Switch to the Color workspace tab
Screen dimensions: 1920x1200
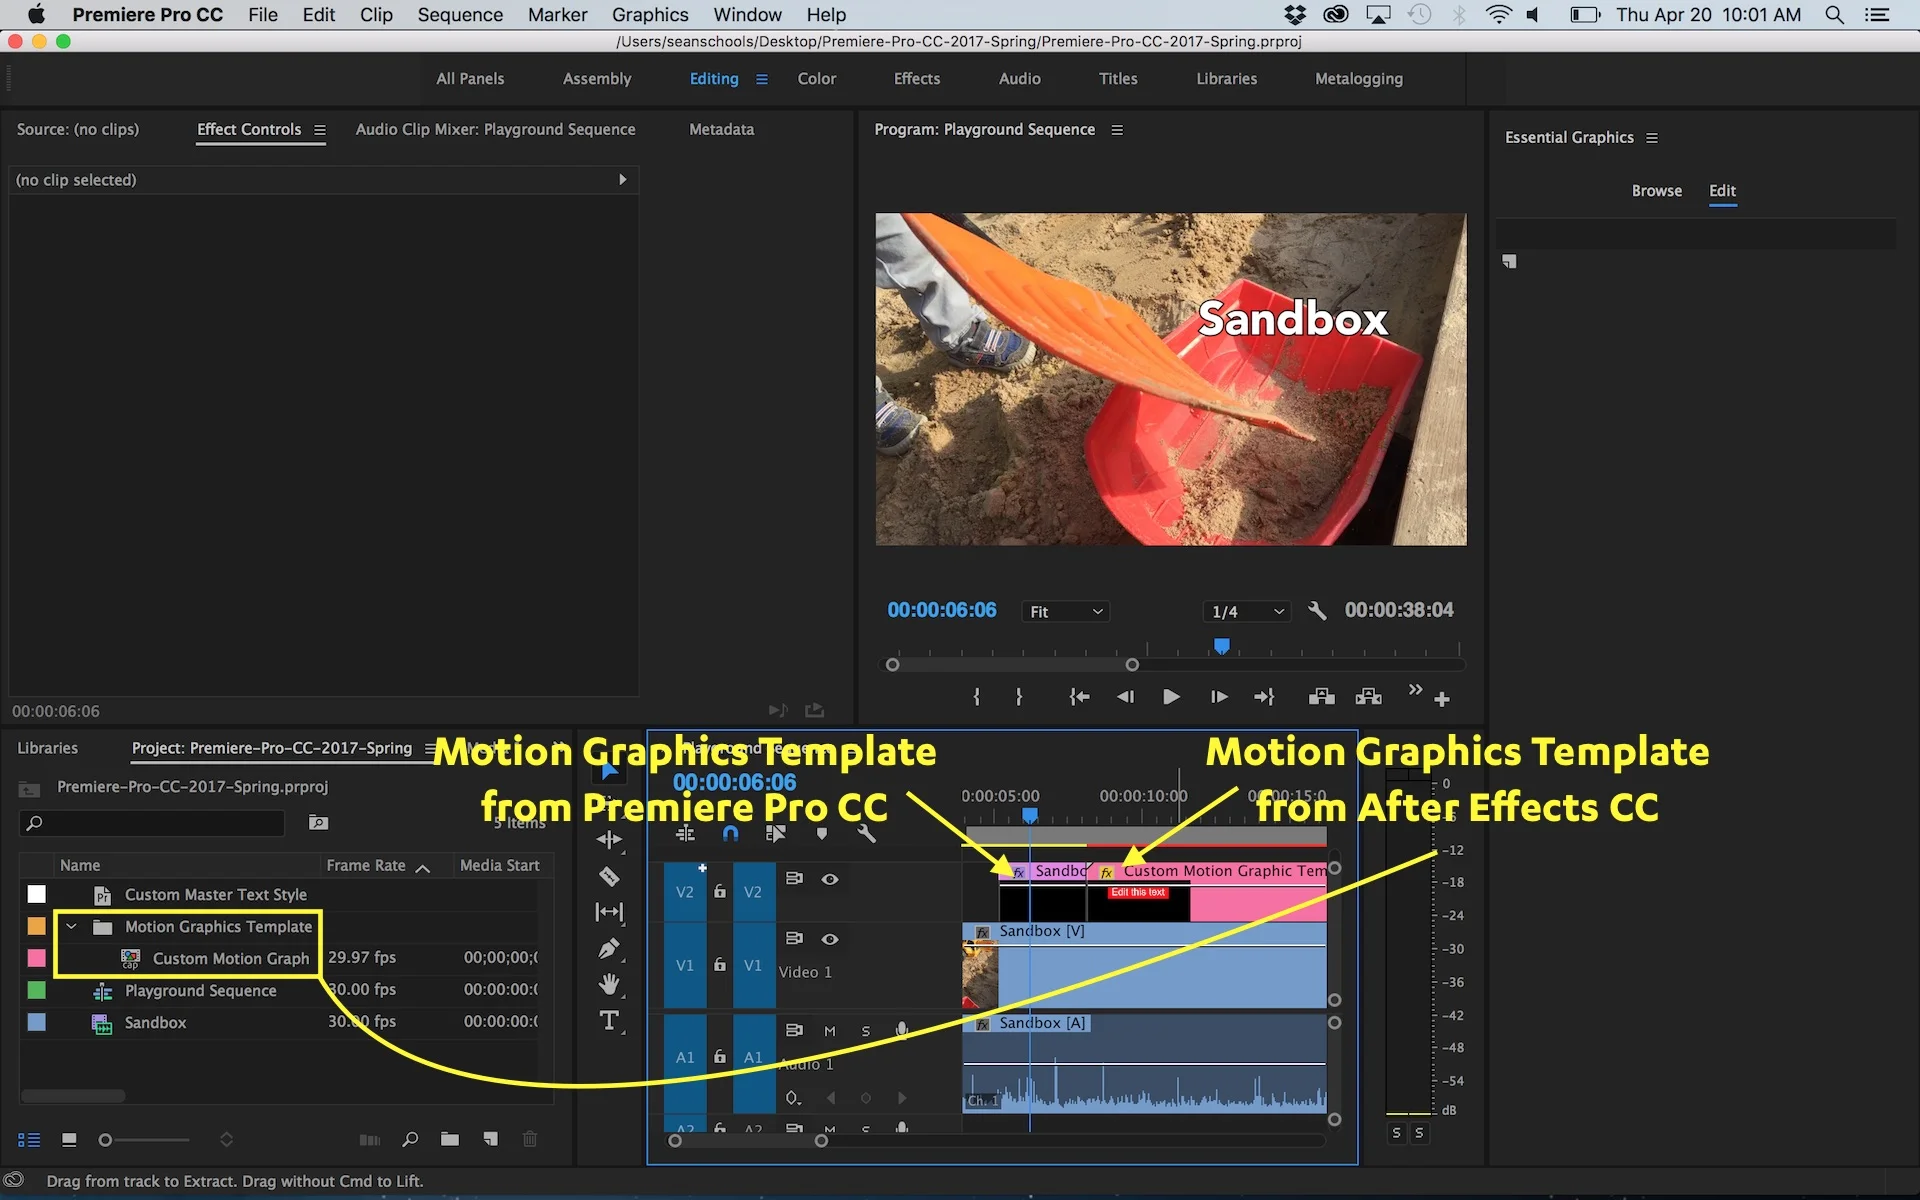[816, 79]
